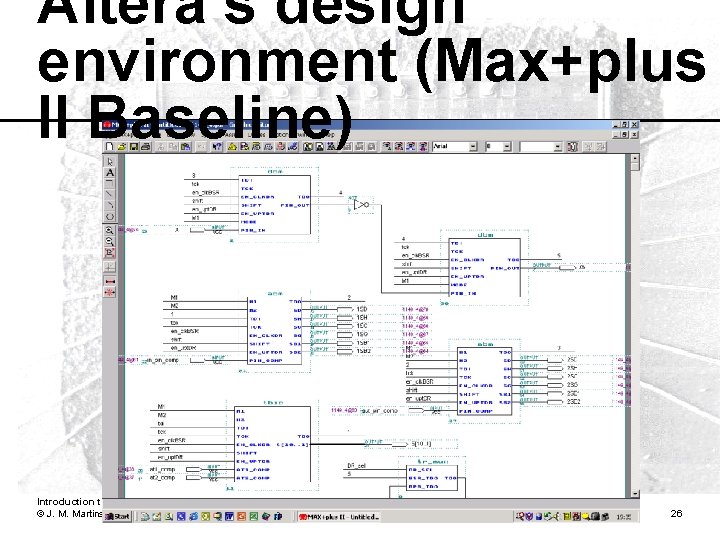Viewport: 720px width, 540px height.
Task: Select the at2_comp input pin
Action: pos(194,478)
